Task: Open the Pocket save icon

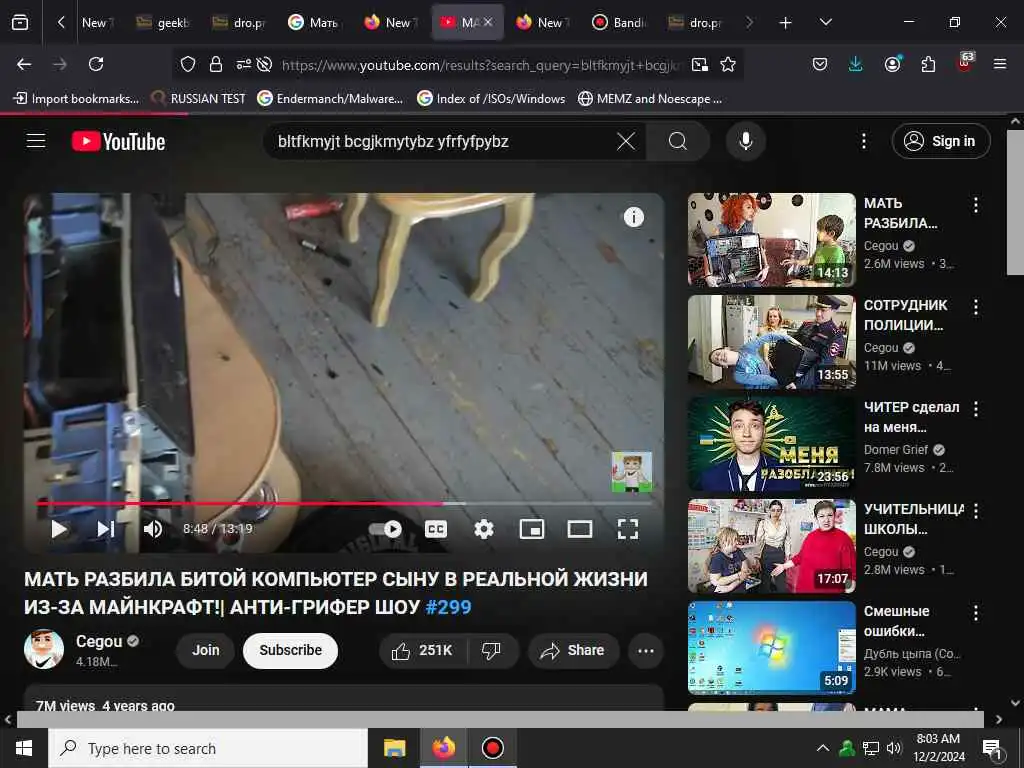Action: point(820,64)
